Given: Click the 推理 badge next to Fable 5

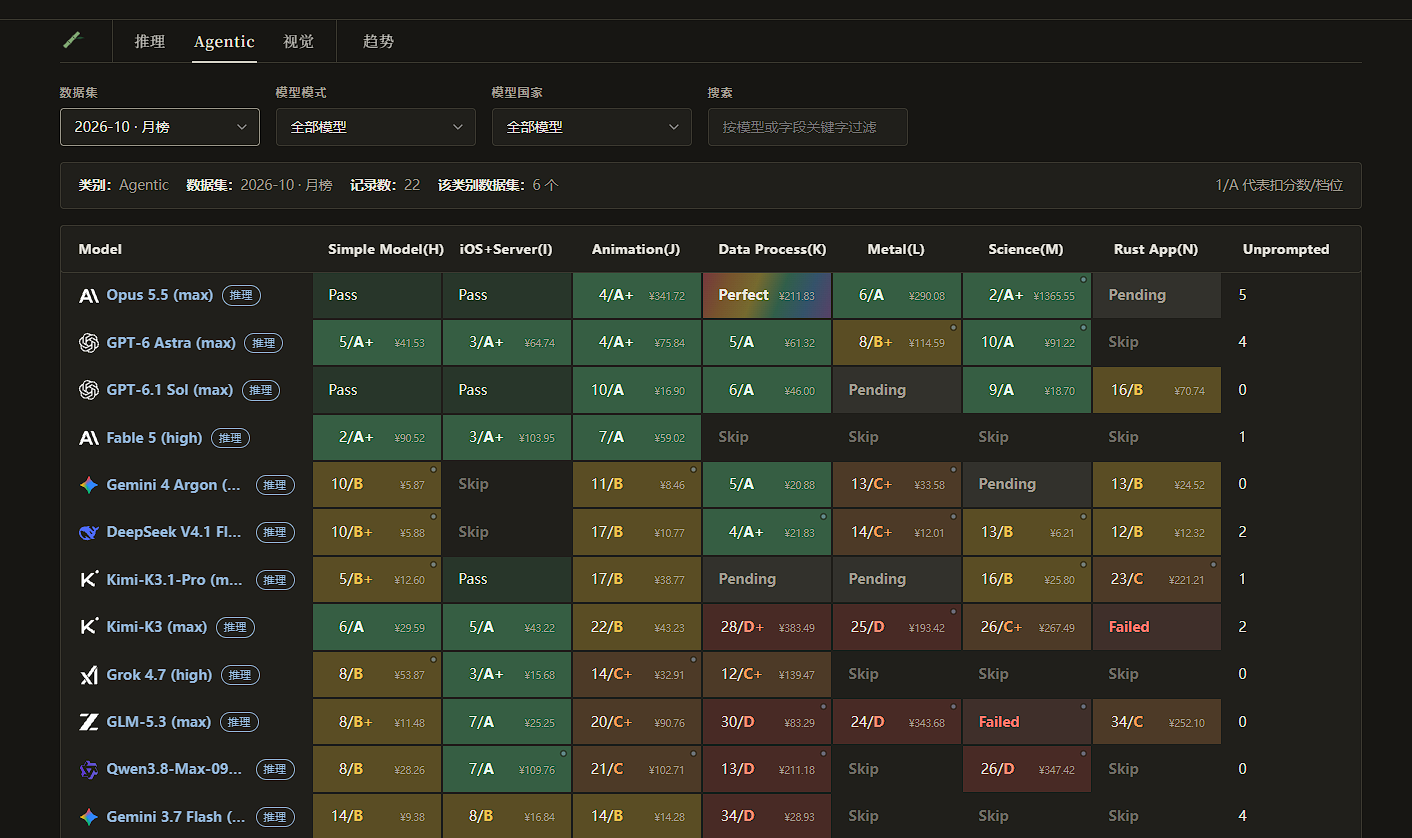Looking at the screenshot, I should (x=230, y=438).
